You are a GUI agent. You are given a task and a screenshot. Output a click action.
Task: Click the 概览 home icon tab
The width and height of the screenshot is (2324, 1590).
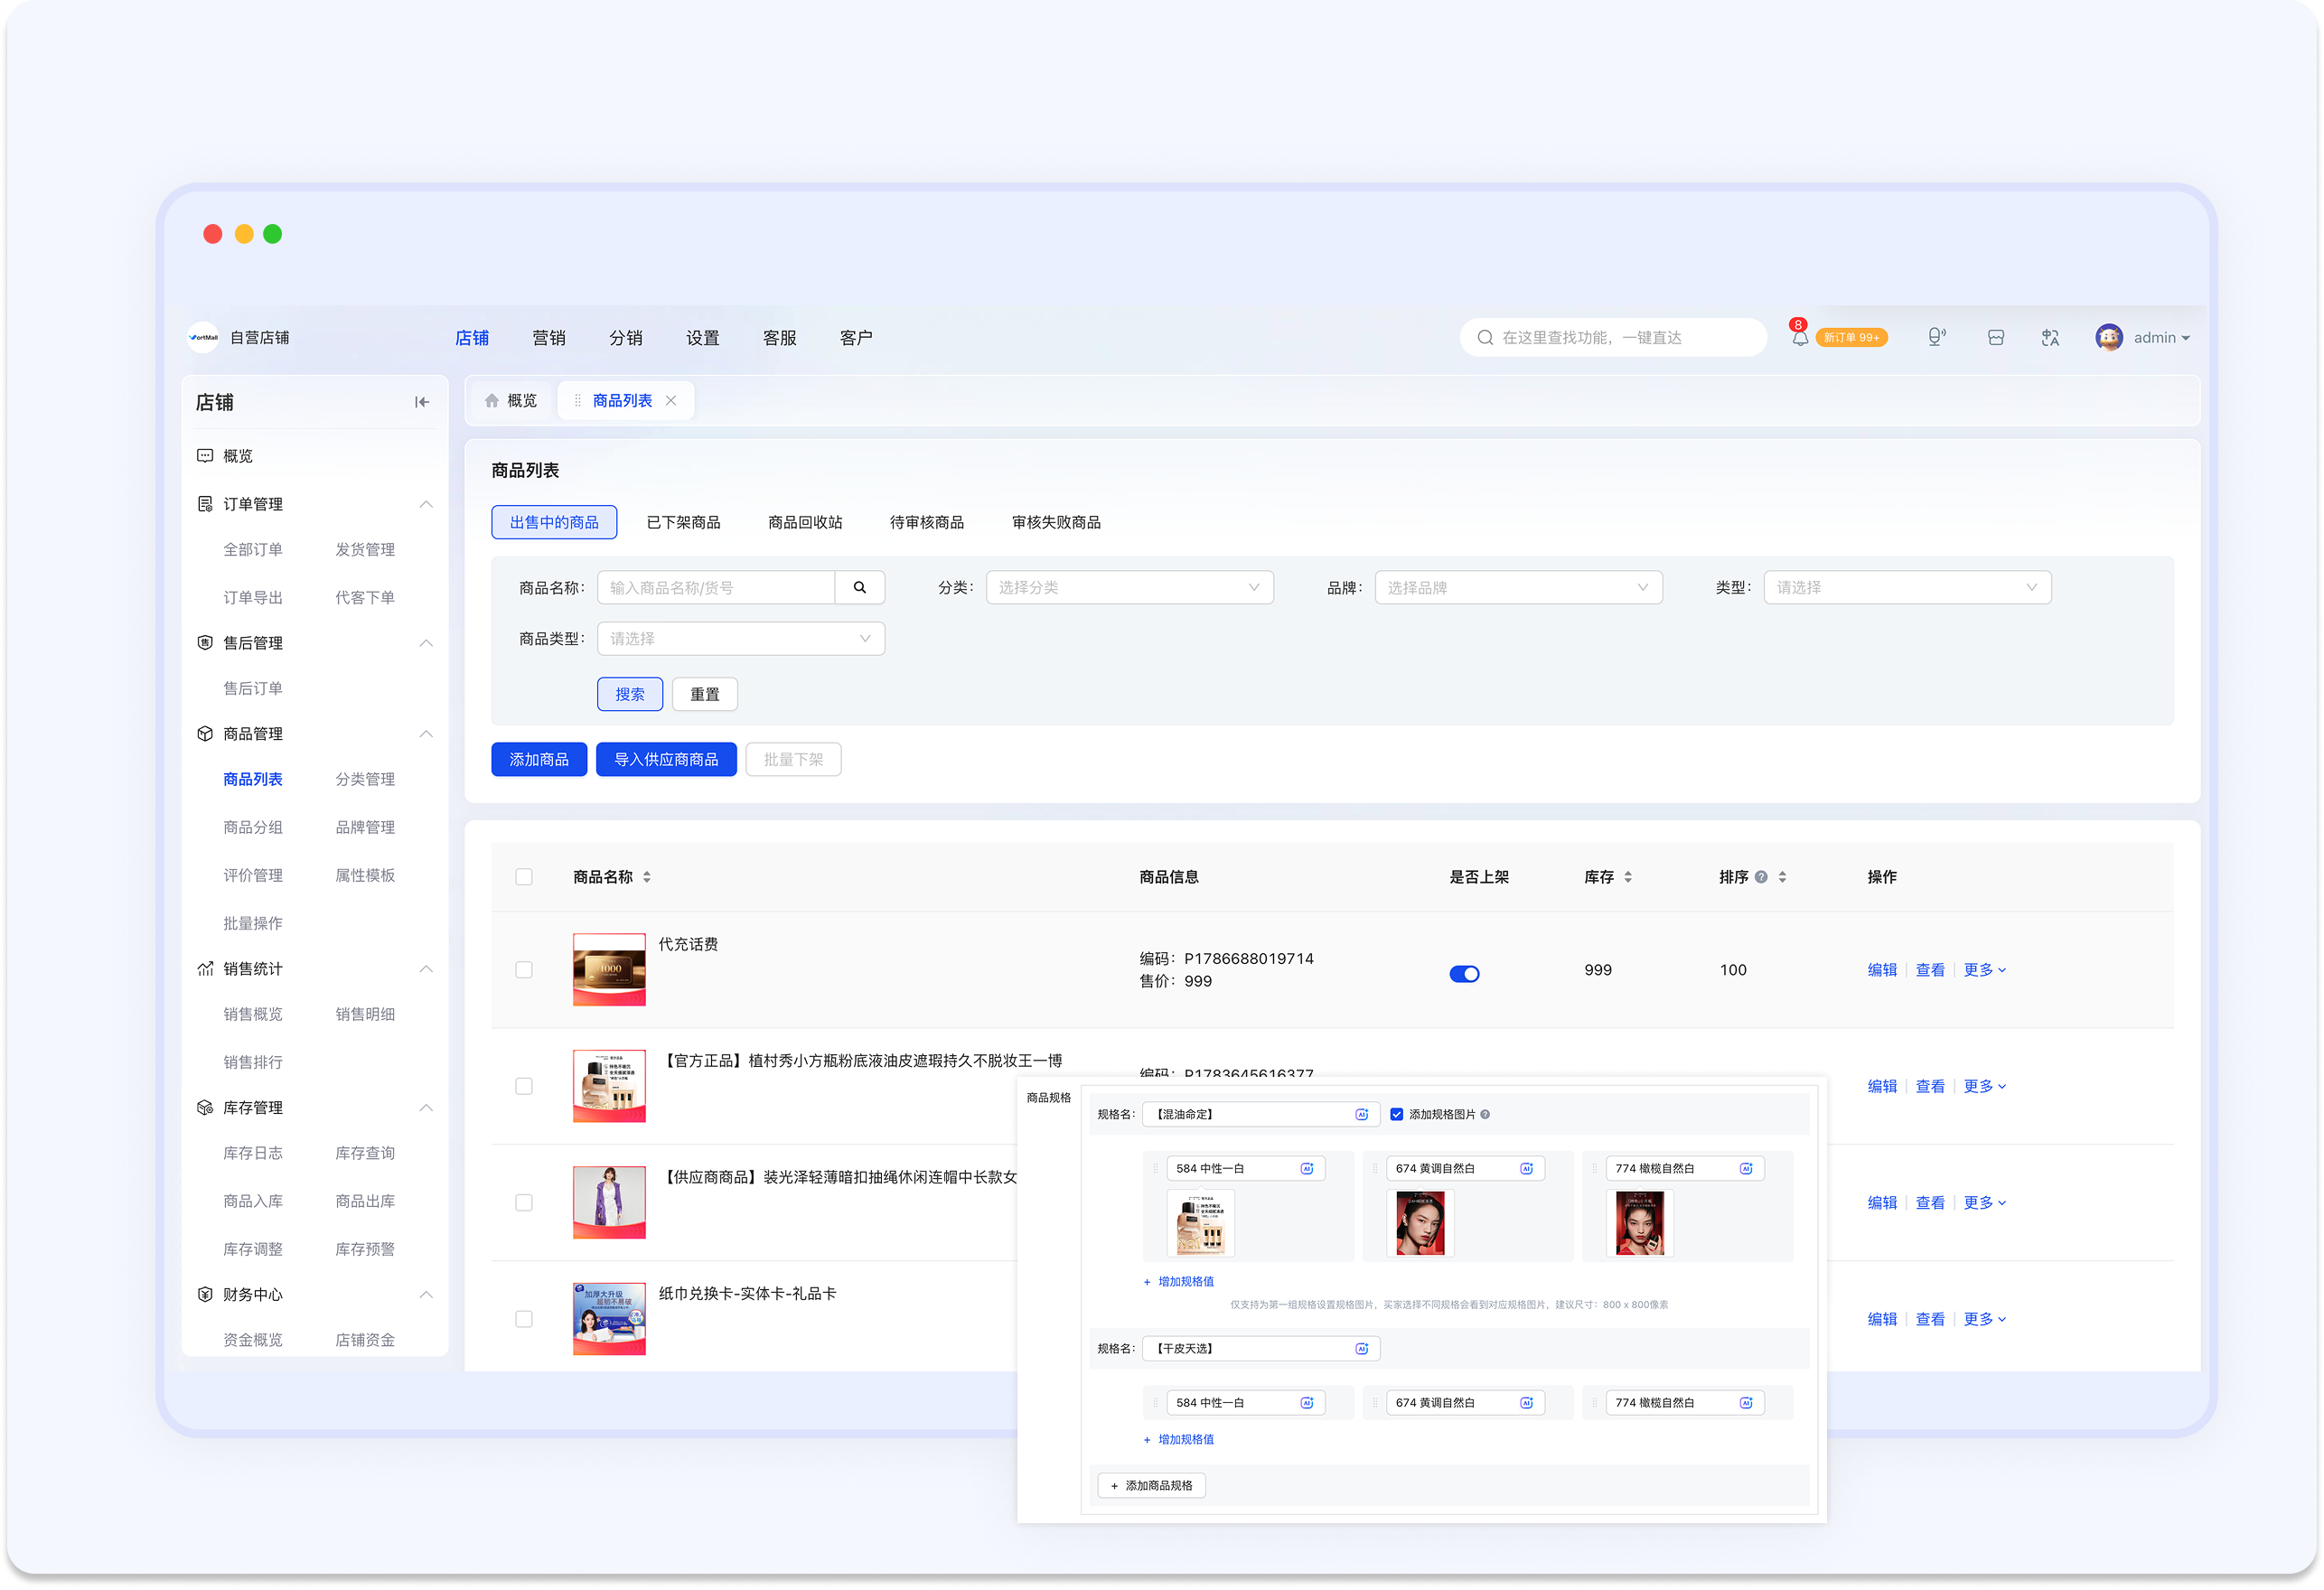click(x=511, y=401)
